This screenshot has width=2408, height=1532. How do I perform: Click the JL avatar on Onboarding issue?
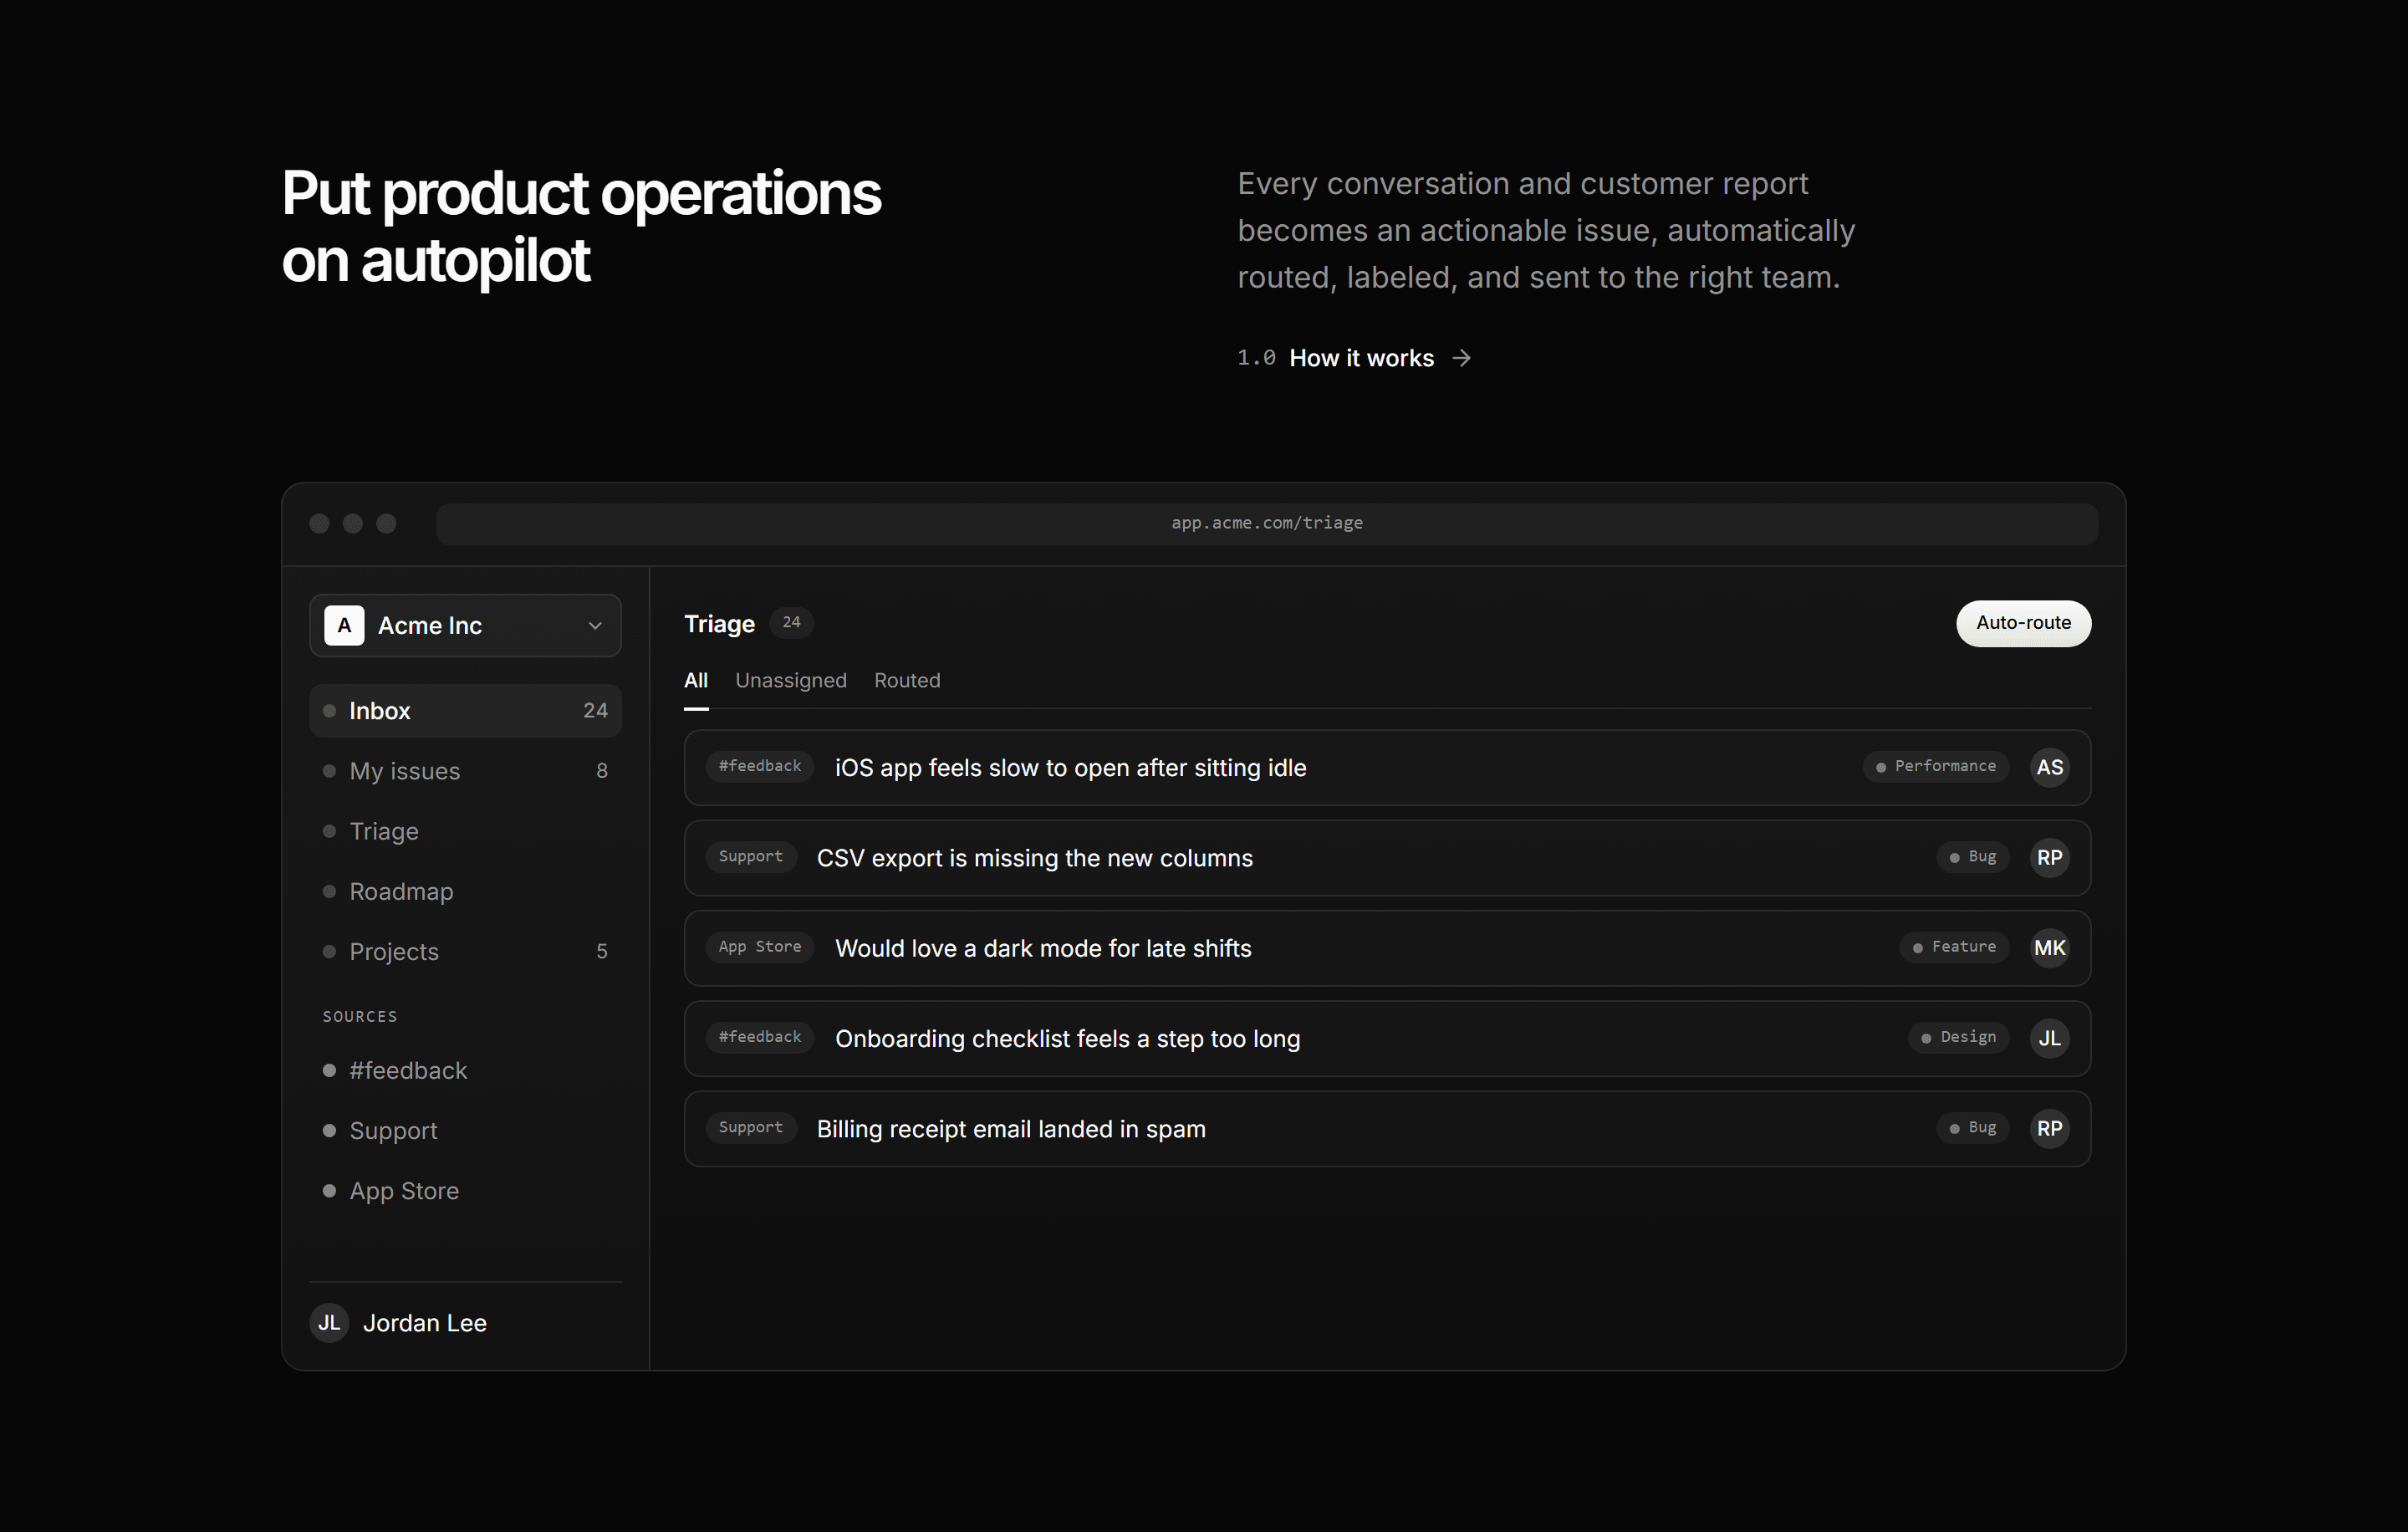point(2049,1038)
